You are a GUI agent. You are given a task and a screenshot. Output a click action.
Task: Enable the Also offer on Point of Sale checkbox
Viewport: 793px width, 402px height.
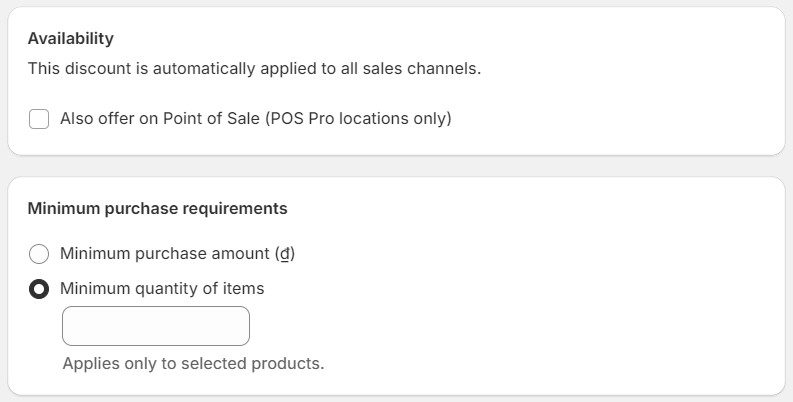pos(39,119)
